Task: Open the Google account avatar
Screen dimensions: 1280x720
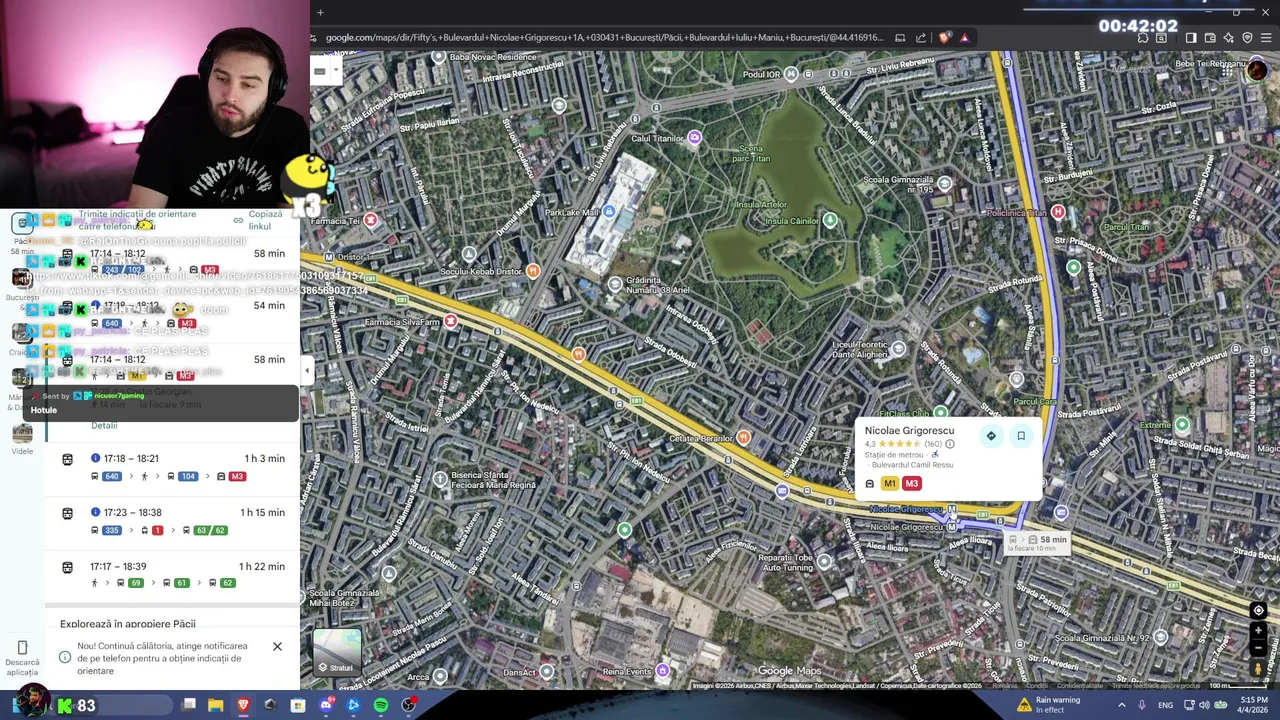Action: coord(1257,70)
